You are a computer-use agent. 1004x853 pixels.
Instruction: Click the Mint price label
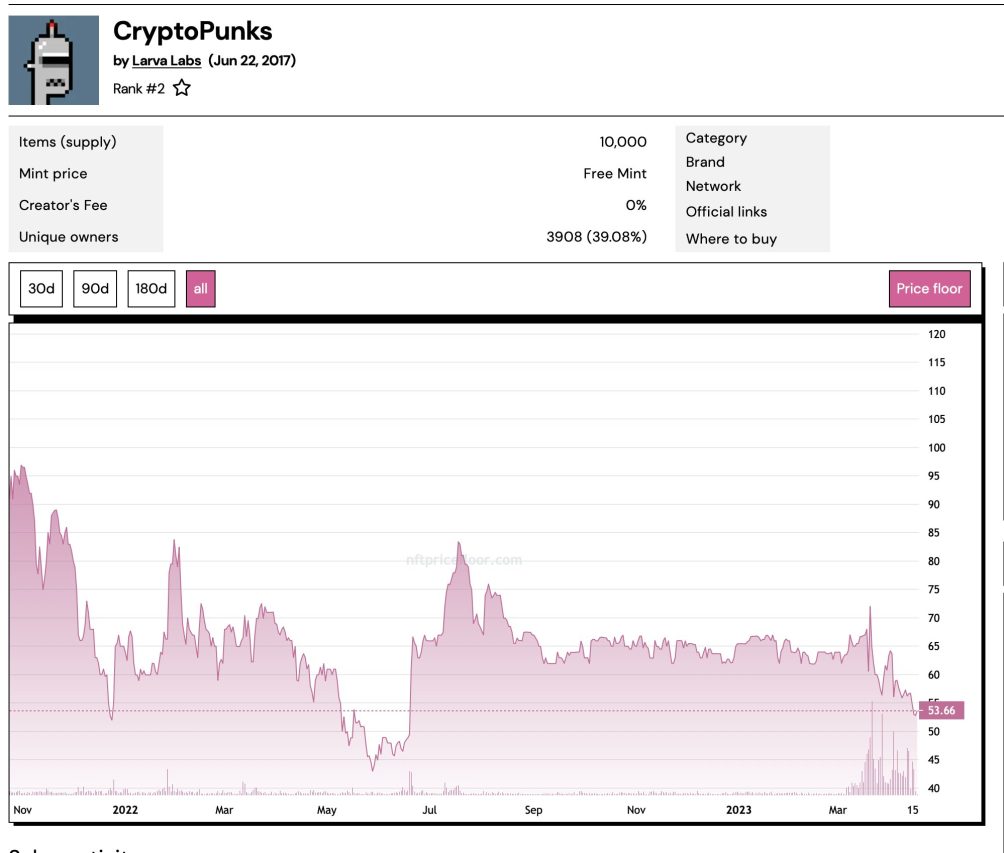point(53,174)
